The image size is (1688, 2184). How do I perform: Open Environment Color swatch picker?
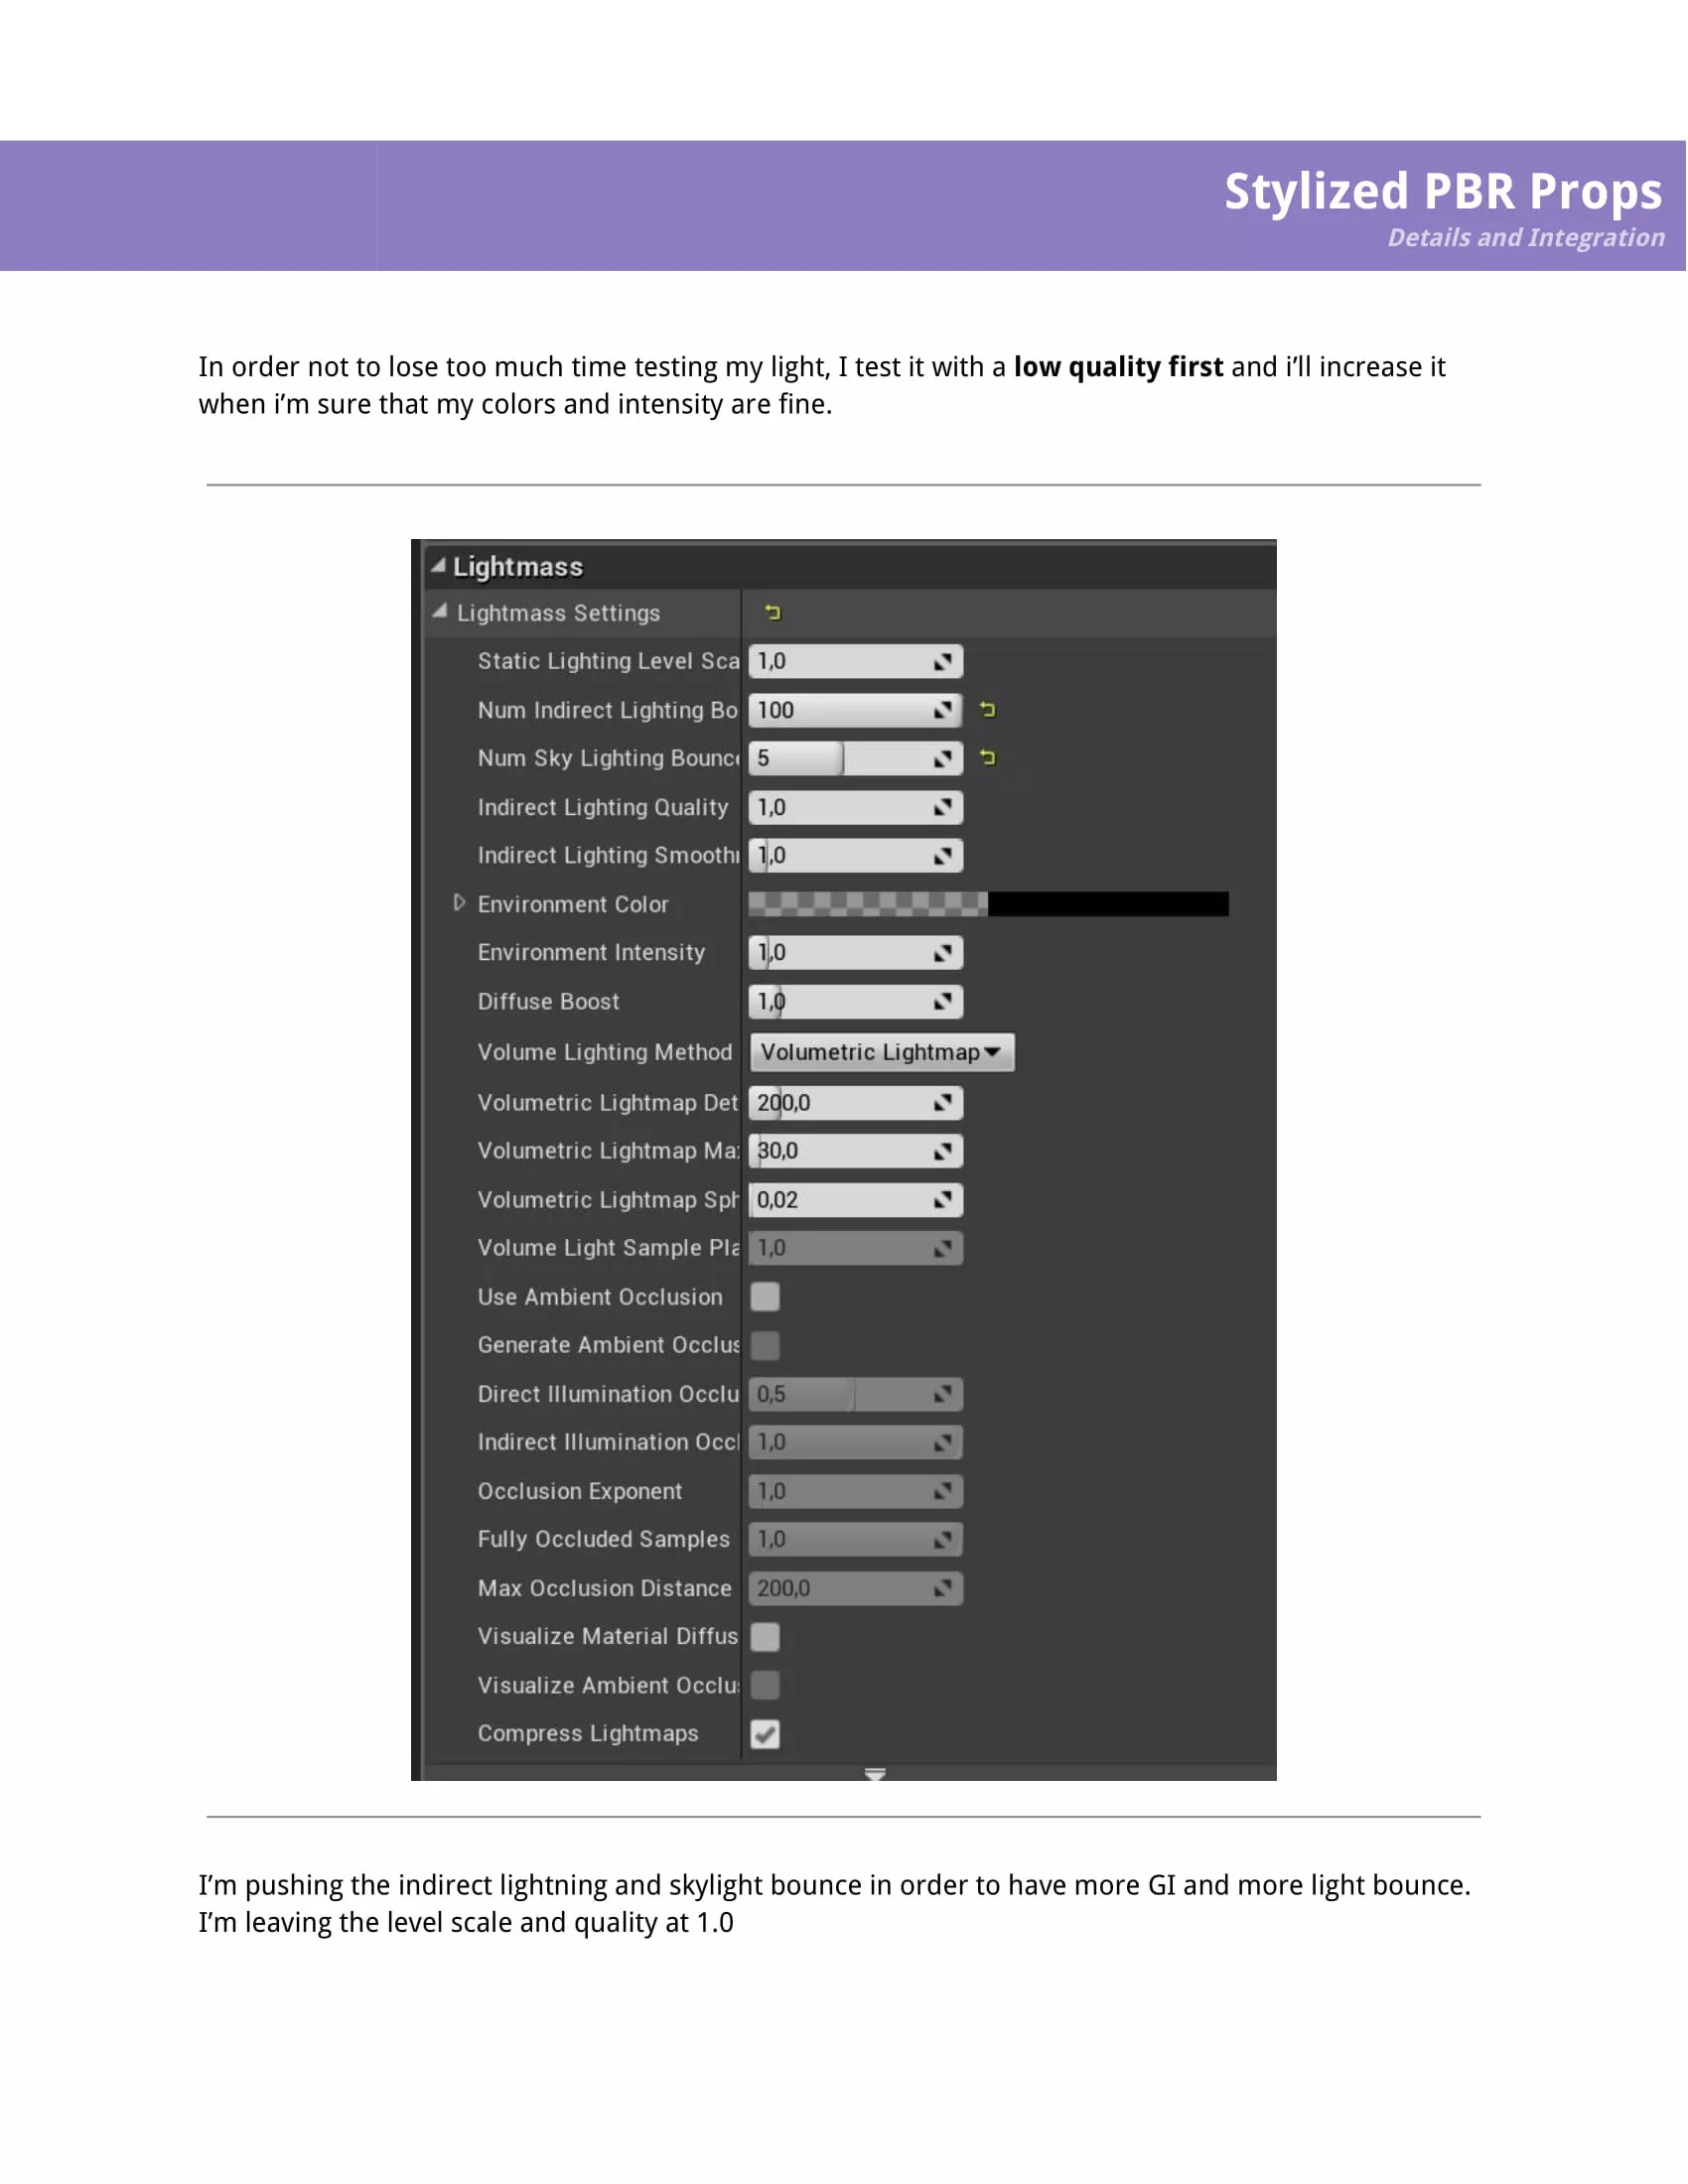pyautogui.click(x=988, y=904)
